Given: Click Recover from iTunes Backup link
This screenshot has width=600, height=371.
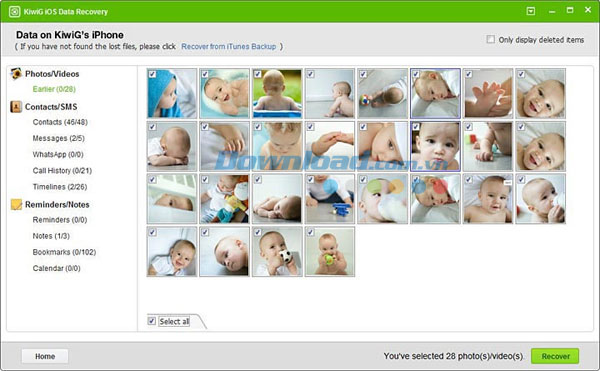Looking at the screenshot, I should (228, 47).
